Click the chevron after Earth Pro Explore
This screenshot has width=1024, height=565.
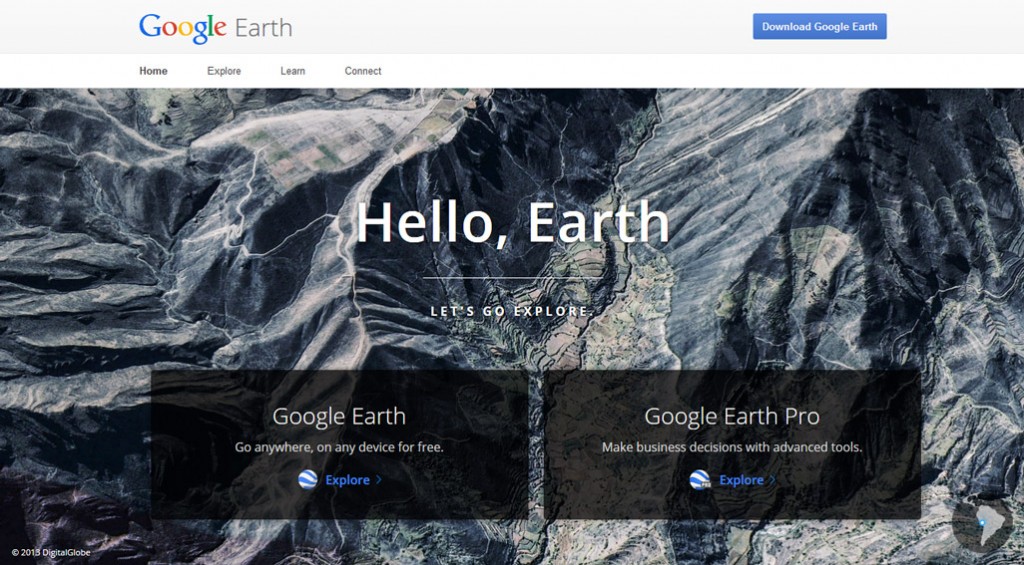coord(773,480)
